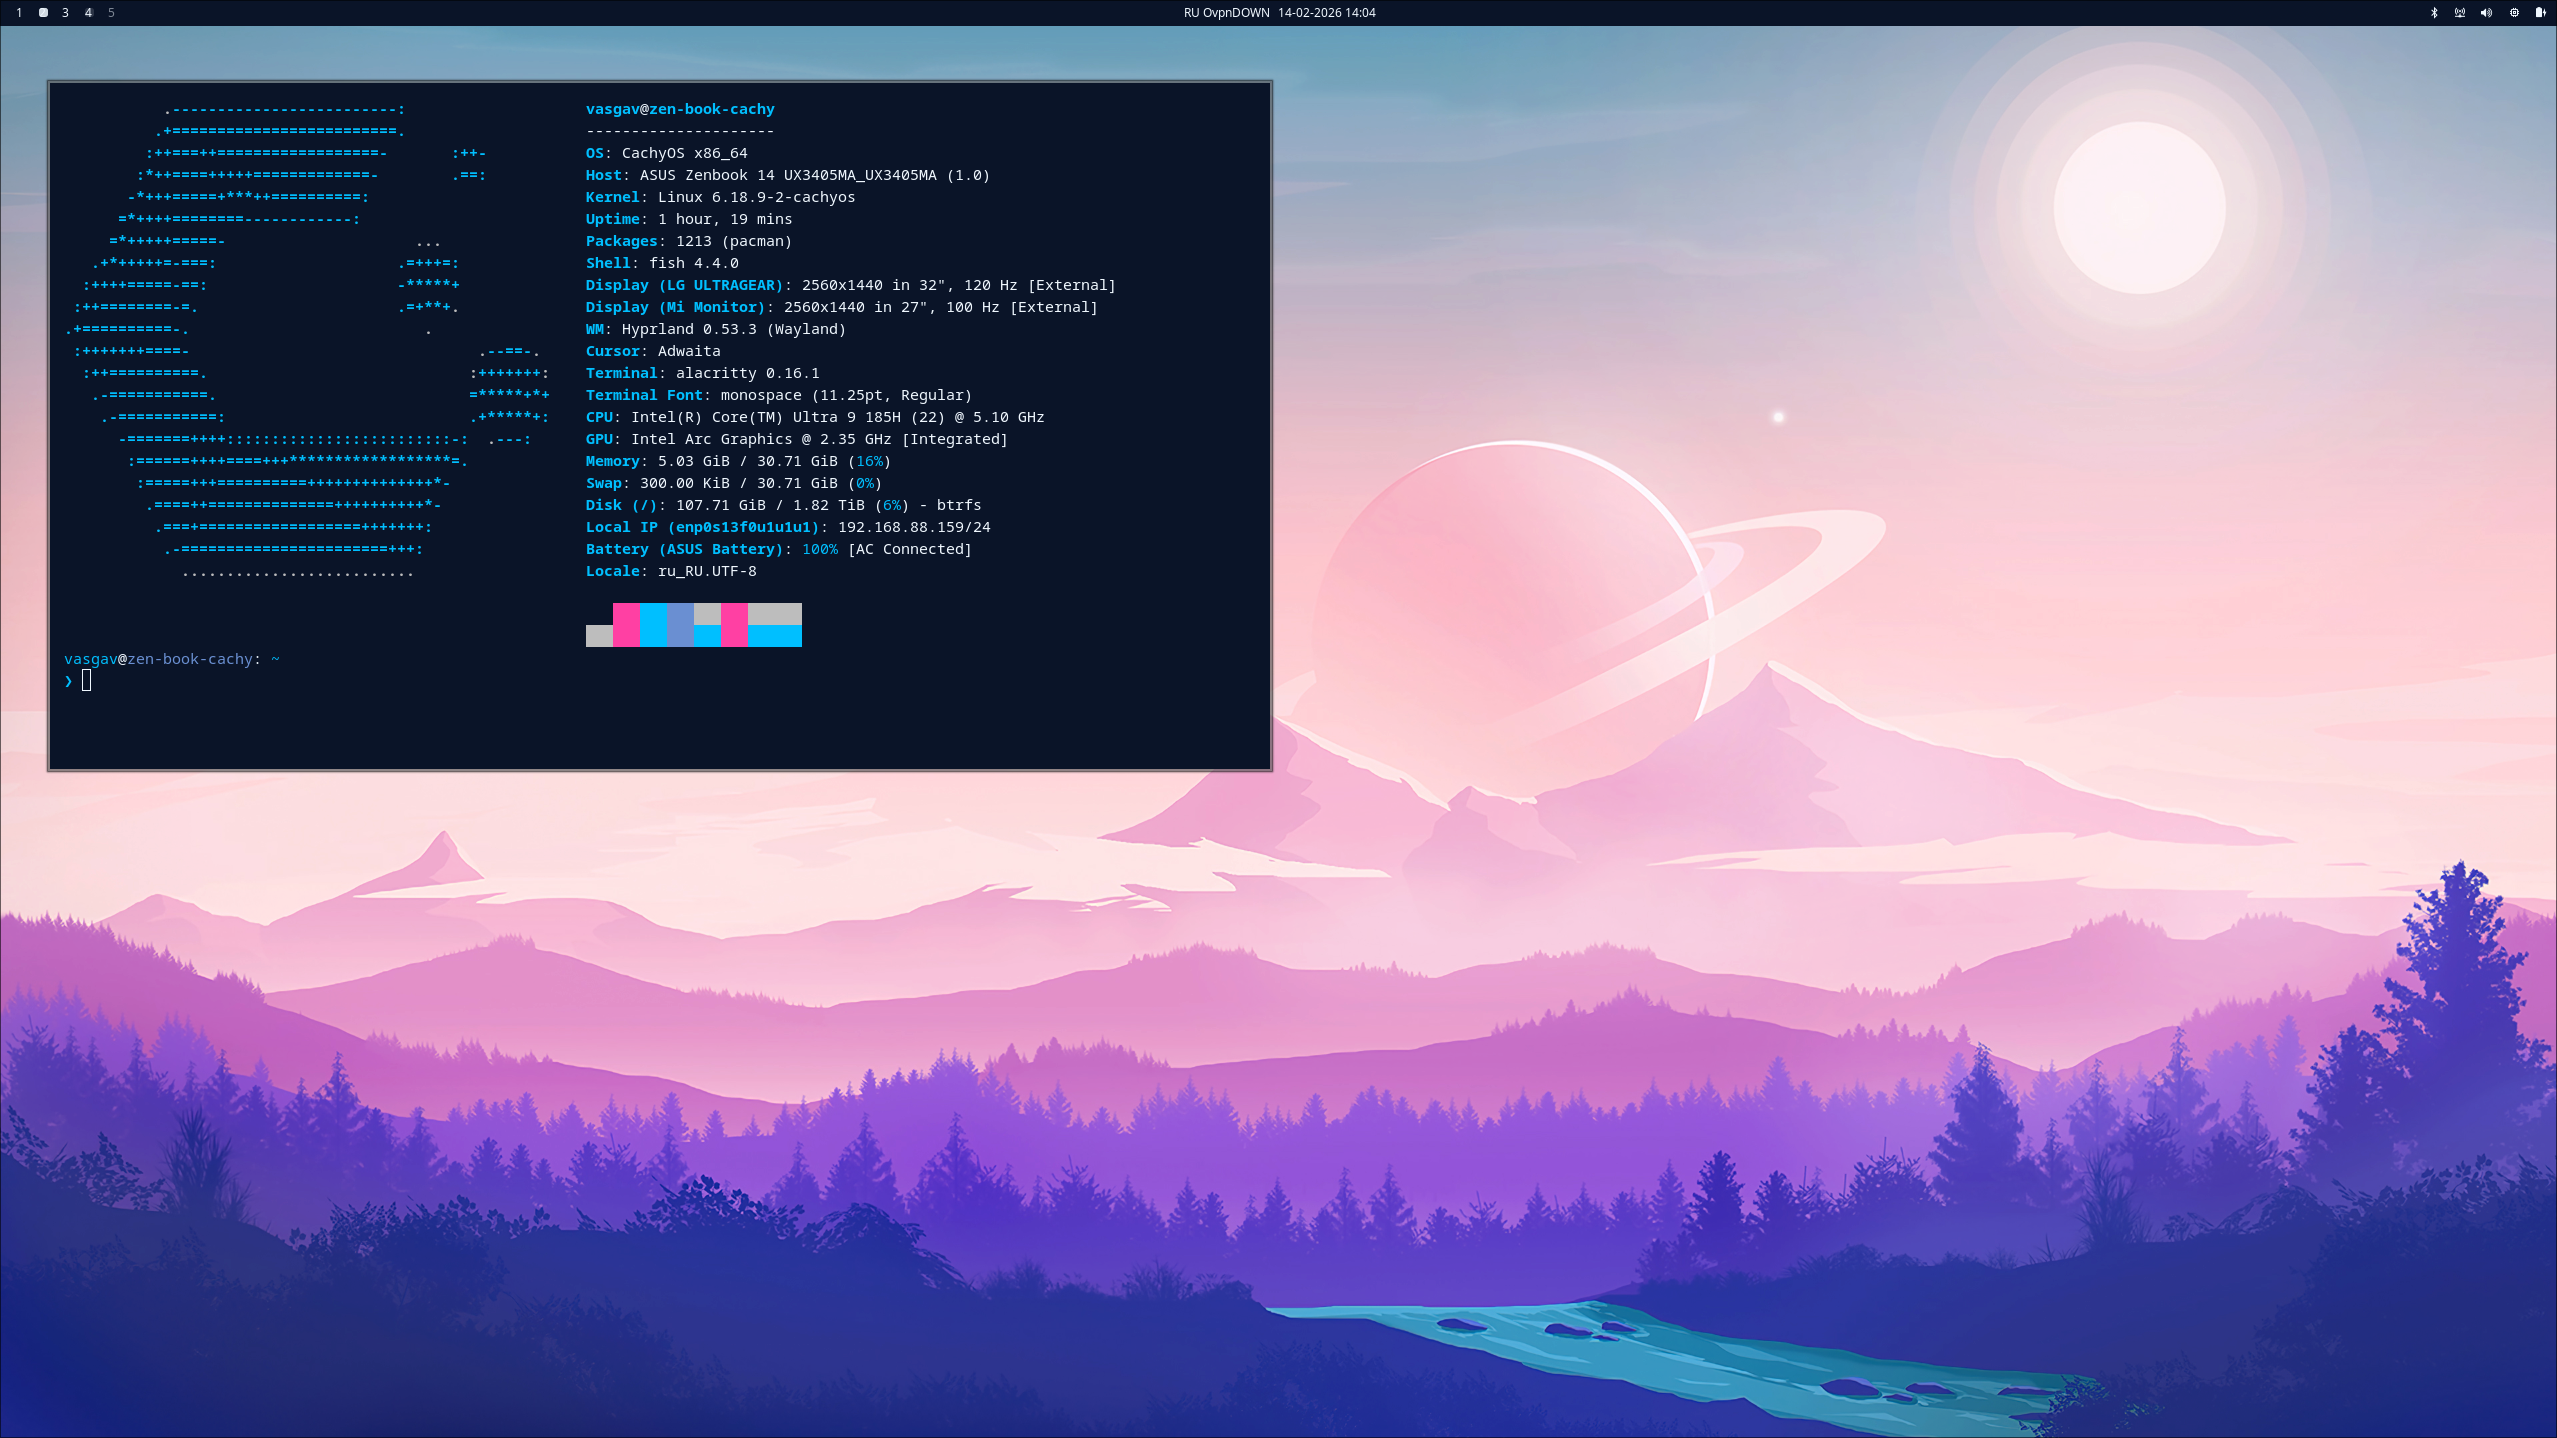Switch to workspace 1
Image resolution: width=2557 pixels, height=1438 pixels.
[x=19, y=13]
